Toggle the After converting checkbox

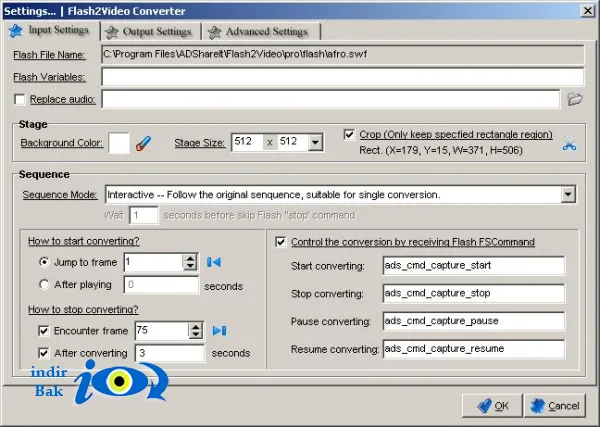point(44,353)
